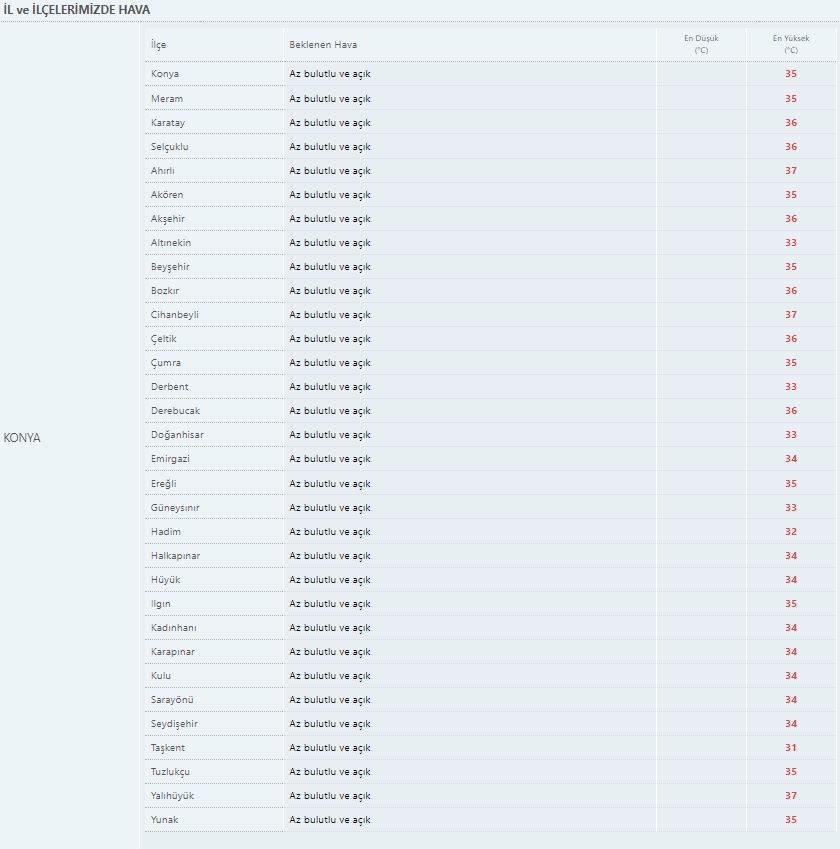Select Akşehir in the district list
840x849 pixels.
click(168, 218)
